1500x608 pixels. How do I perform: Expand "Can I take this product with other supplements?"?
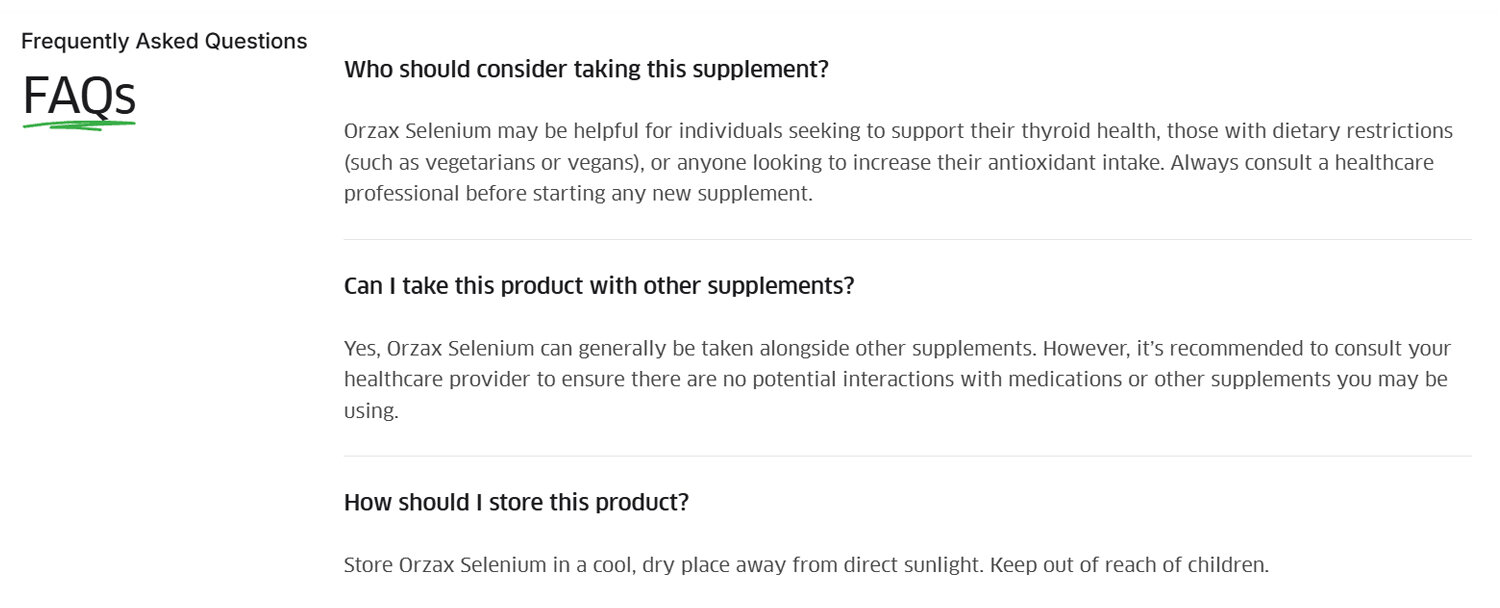[599, 286]
